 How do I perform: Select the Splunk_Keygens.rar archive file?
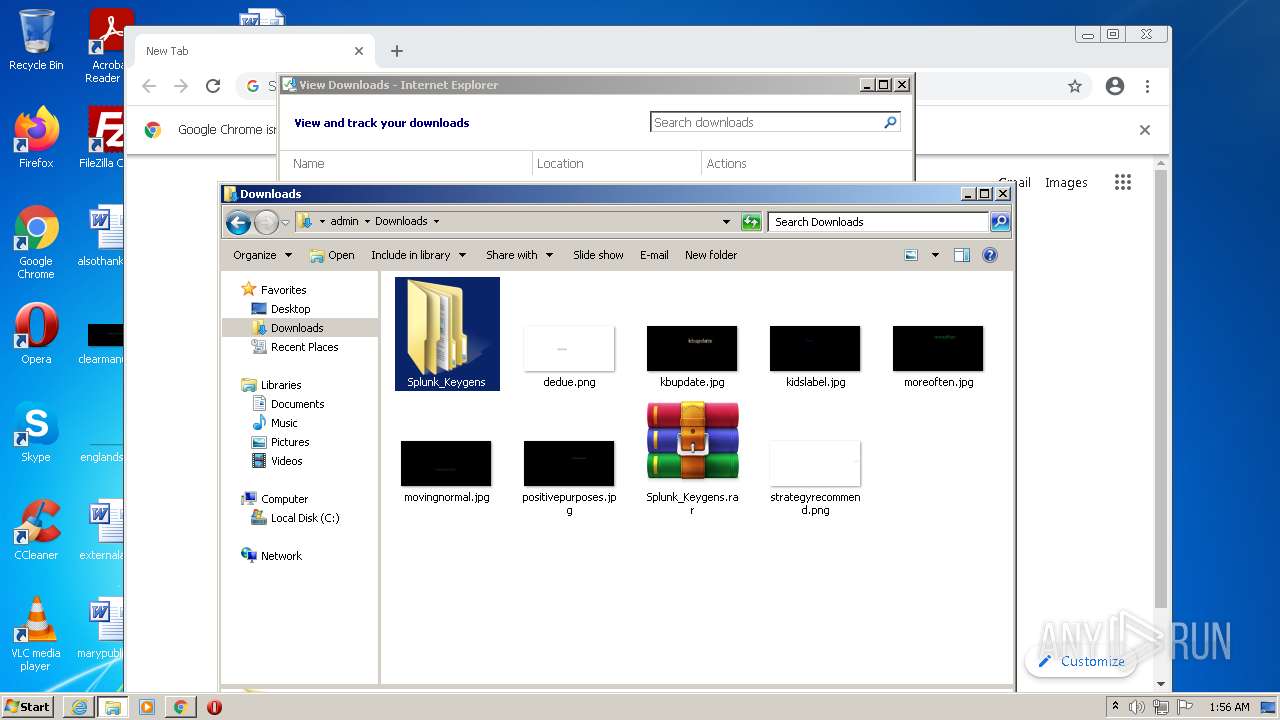[692, 457]
